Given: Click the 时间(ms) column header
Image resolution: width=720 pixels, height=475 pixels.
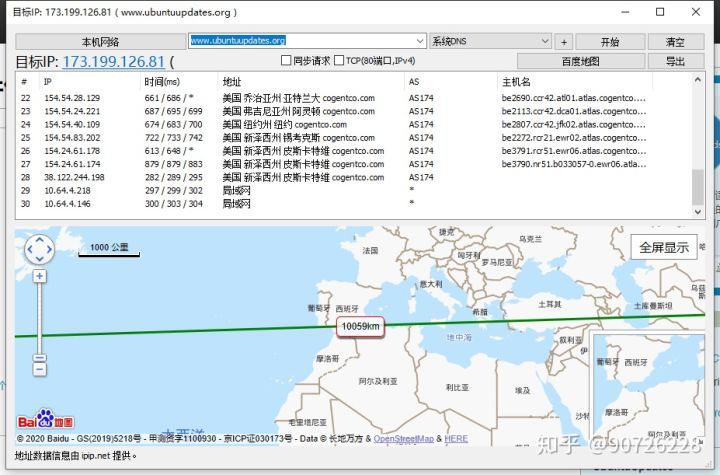Looking at the screenshot, I should [x=178, y=82].
